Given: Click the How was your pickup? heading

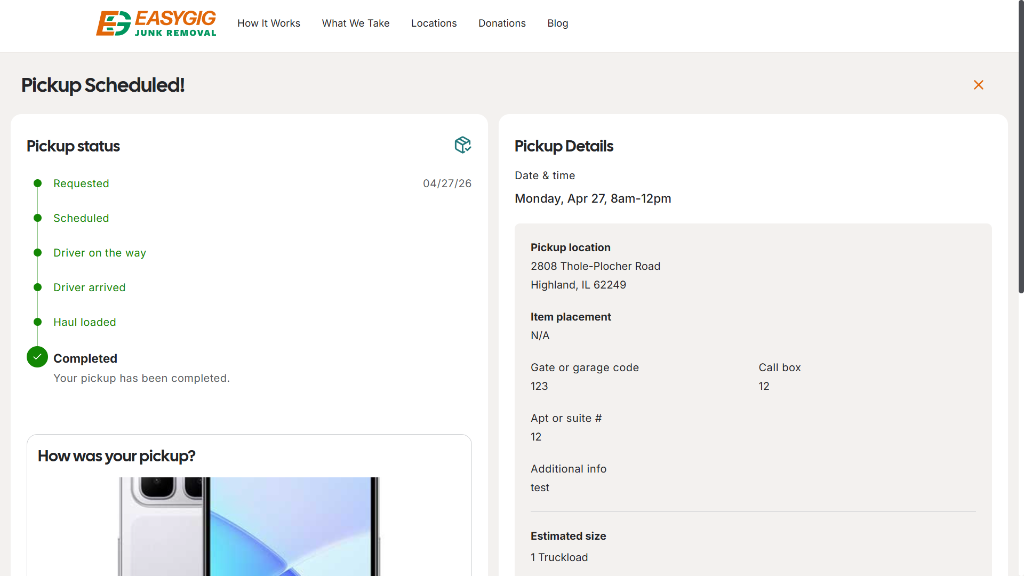Looking at the screenshot, I should (116, 456).
